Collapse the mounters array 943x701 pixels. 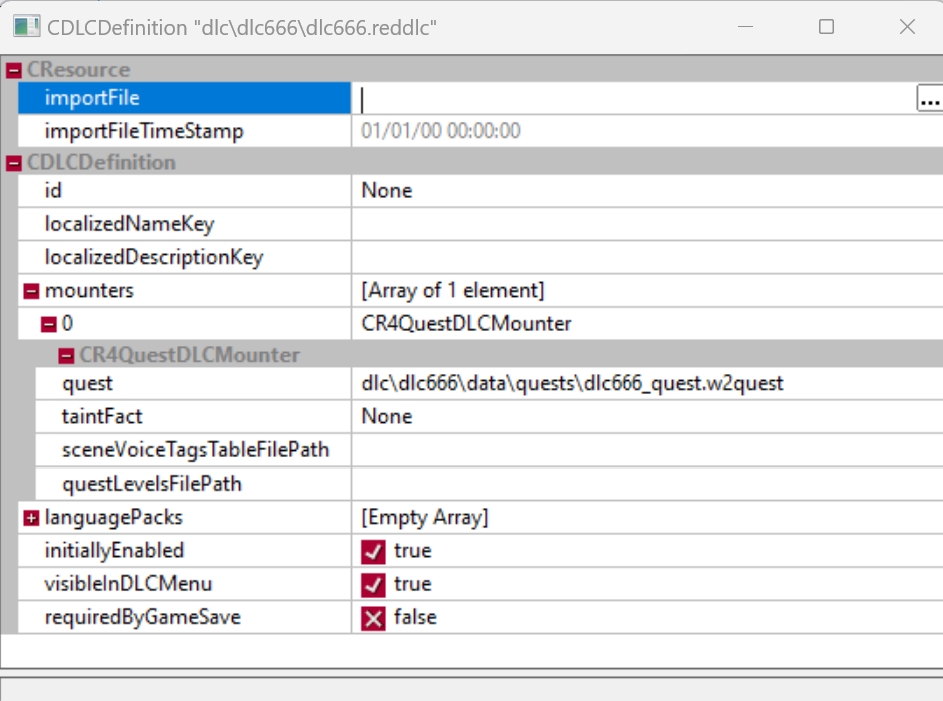coord(31,291)
